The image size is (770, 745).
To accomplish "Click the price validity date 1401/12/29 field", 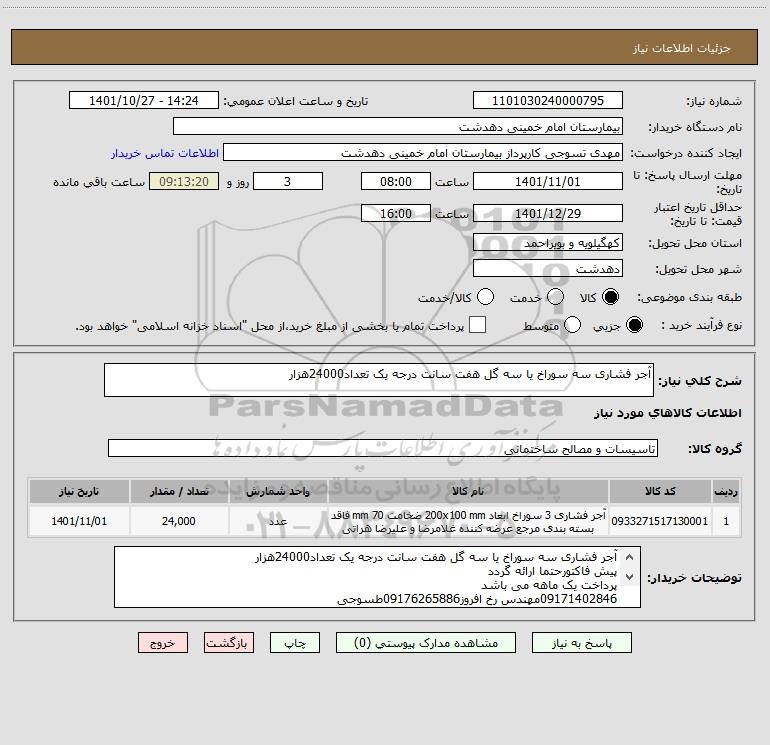I will (x=548, y=213).
